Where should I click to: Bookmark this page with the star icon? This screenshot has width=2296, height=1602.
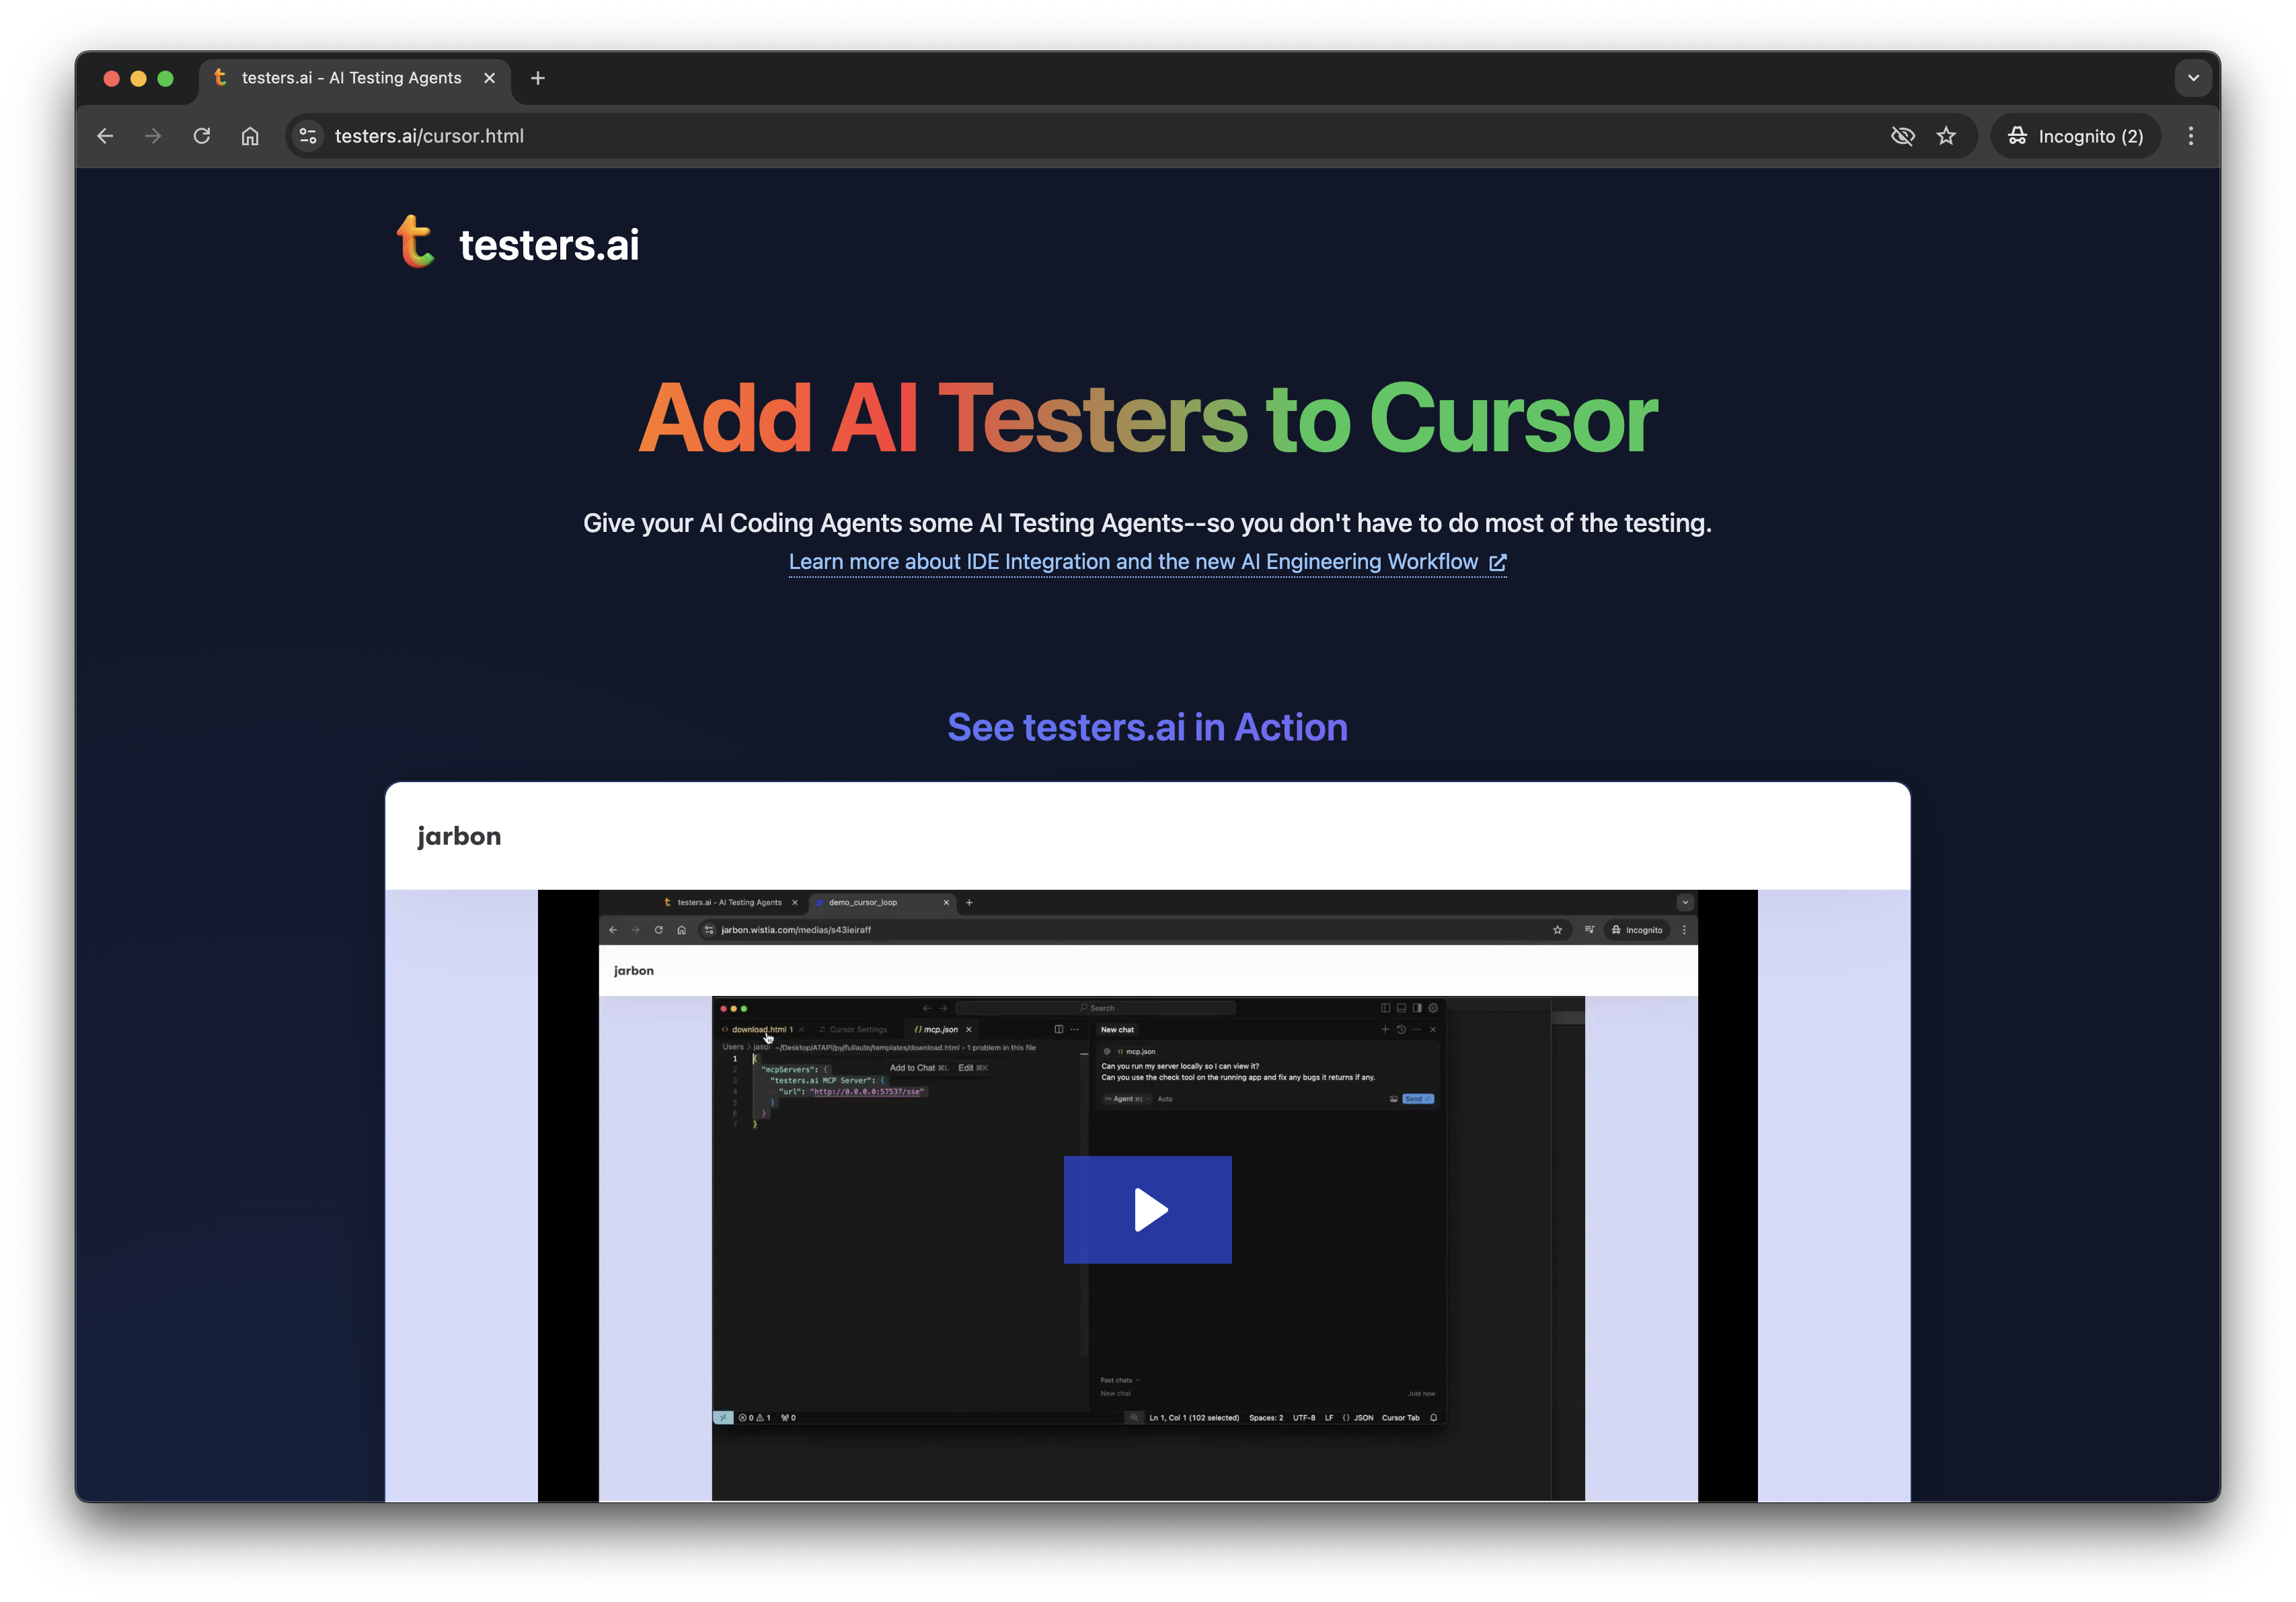pos(1946,136)
